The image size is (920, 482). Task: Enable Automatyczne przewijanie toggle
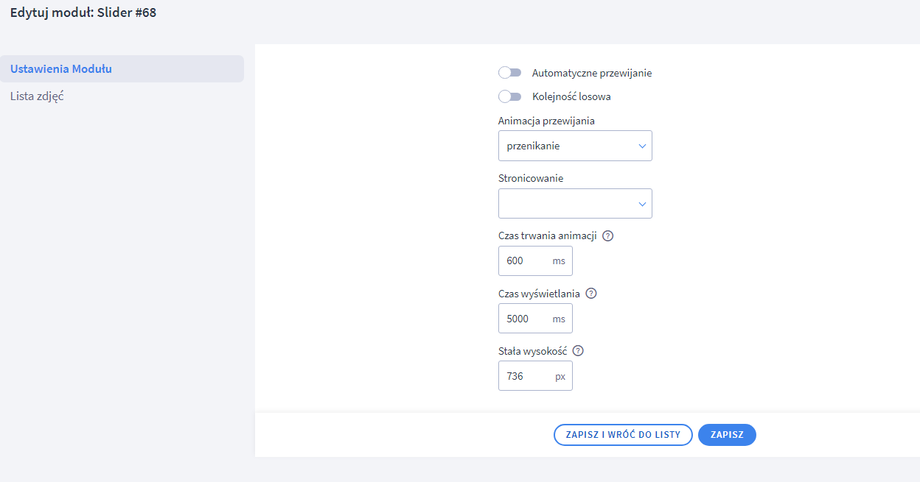(x=510, y=73)
